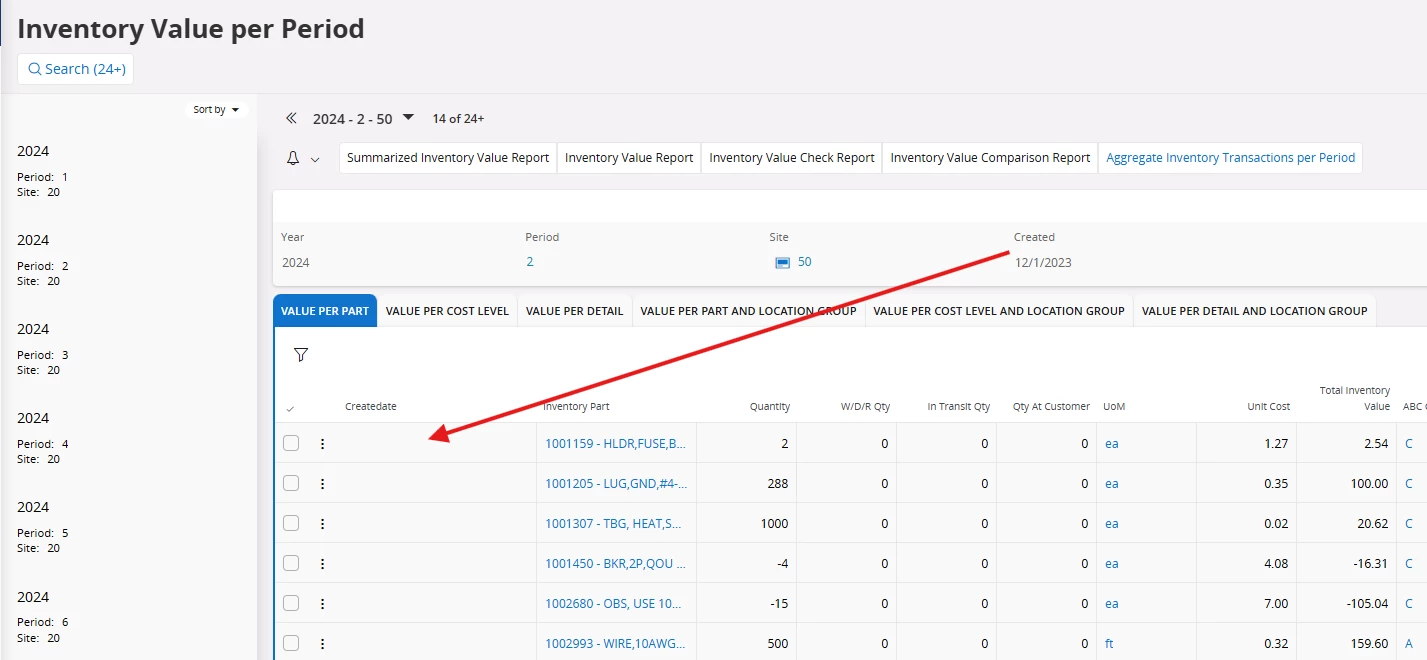Open Value Per Detail and Location Group tab
The image size is (1427, 660).
(1254, 311)
